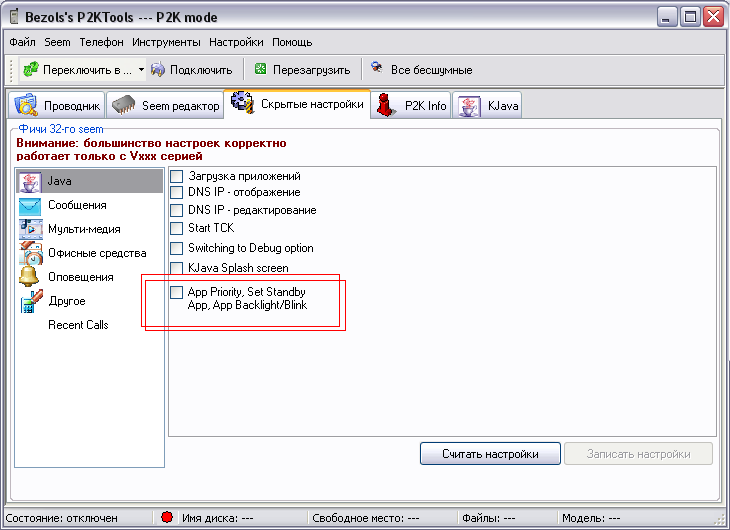Click the Проводник folder-search tab icon
The image size is (730, 530).
[x=26, y=105]
